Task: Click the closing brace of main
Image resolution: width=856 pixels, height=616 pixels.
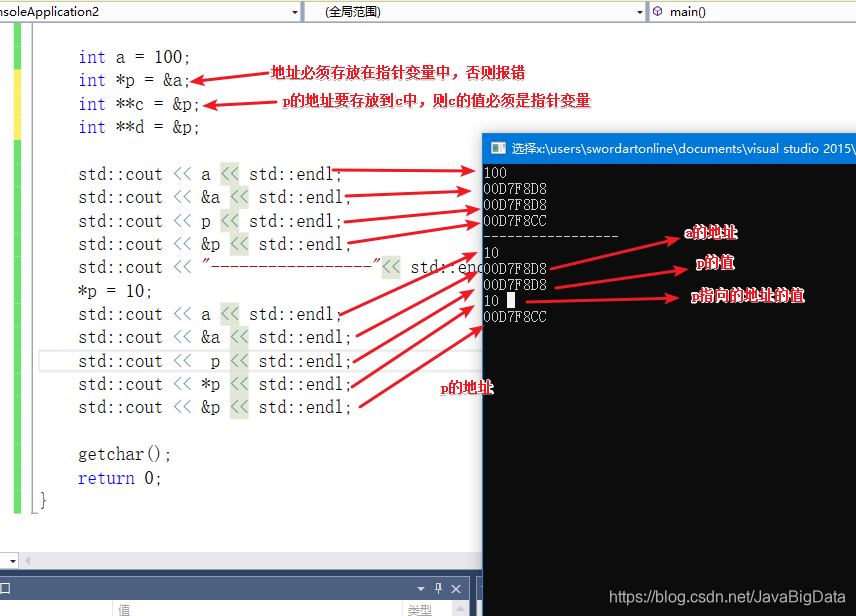Action: tap(43, 500)
